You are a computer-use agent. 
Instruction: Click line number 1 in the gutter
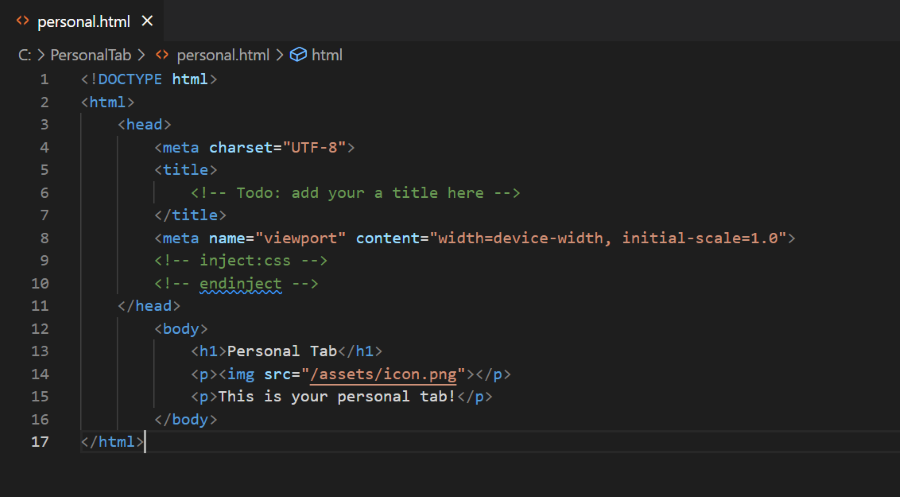(44, 79)
